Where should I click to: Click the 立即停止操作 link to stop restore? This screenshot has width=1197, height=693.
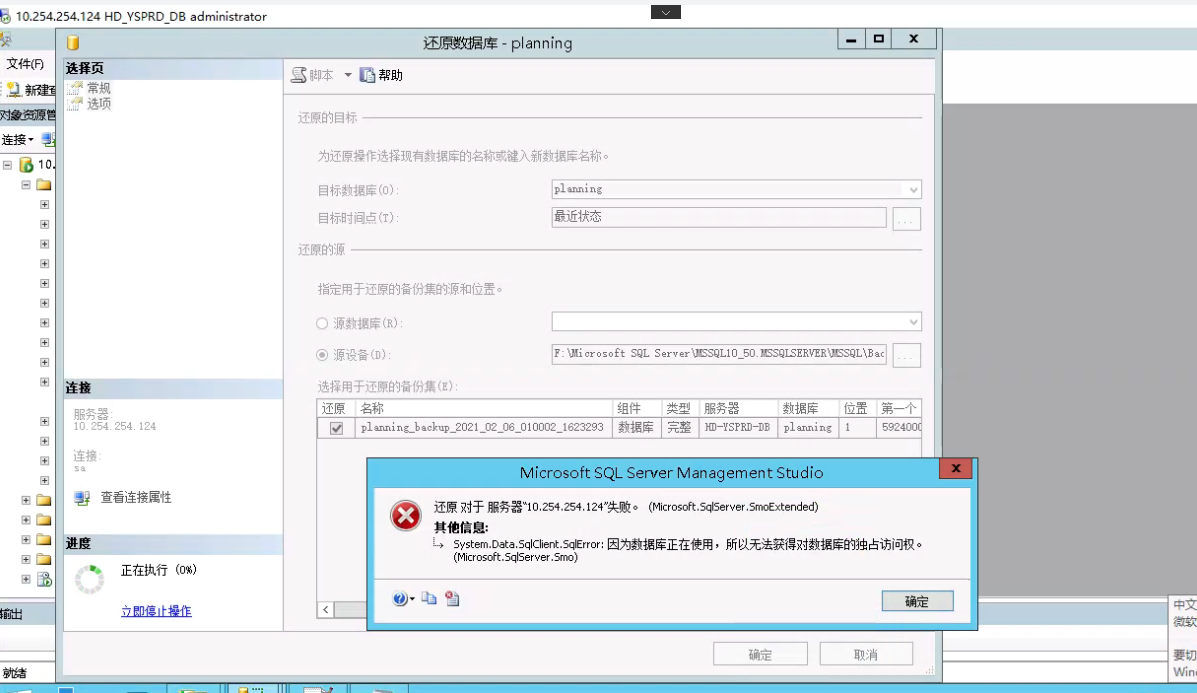coord(156,610)
